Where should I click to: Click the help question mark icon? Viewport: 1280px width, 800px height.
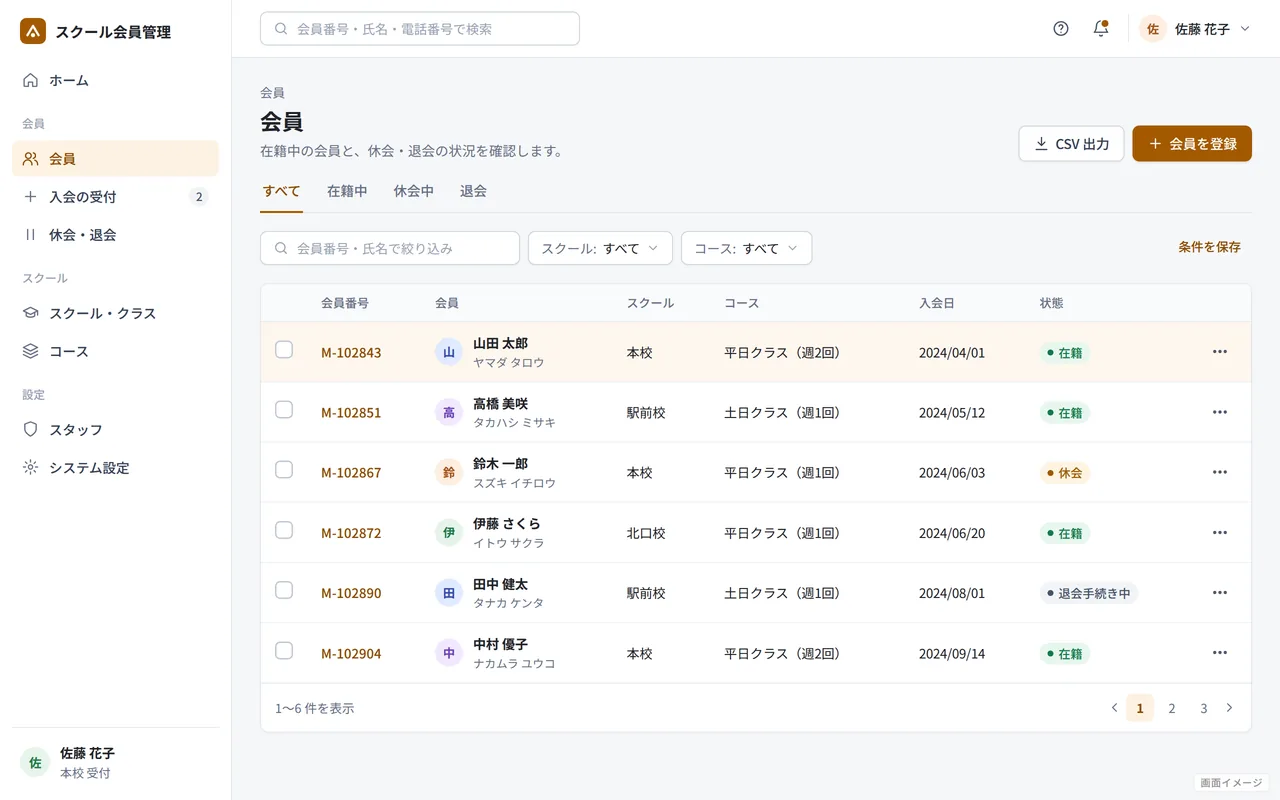[1061, 29]
